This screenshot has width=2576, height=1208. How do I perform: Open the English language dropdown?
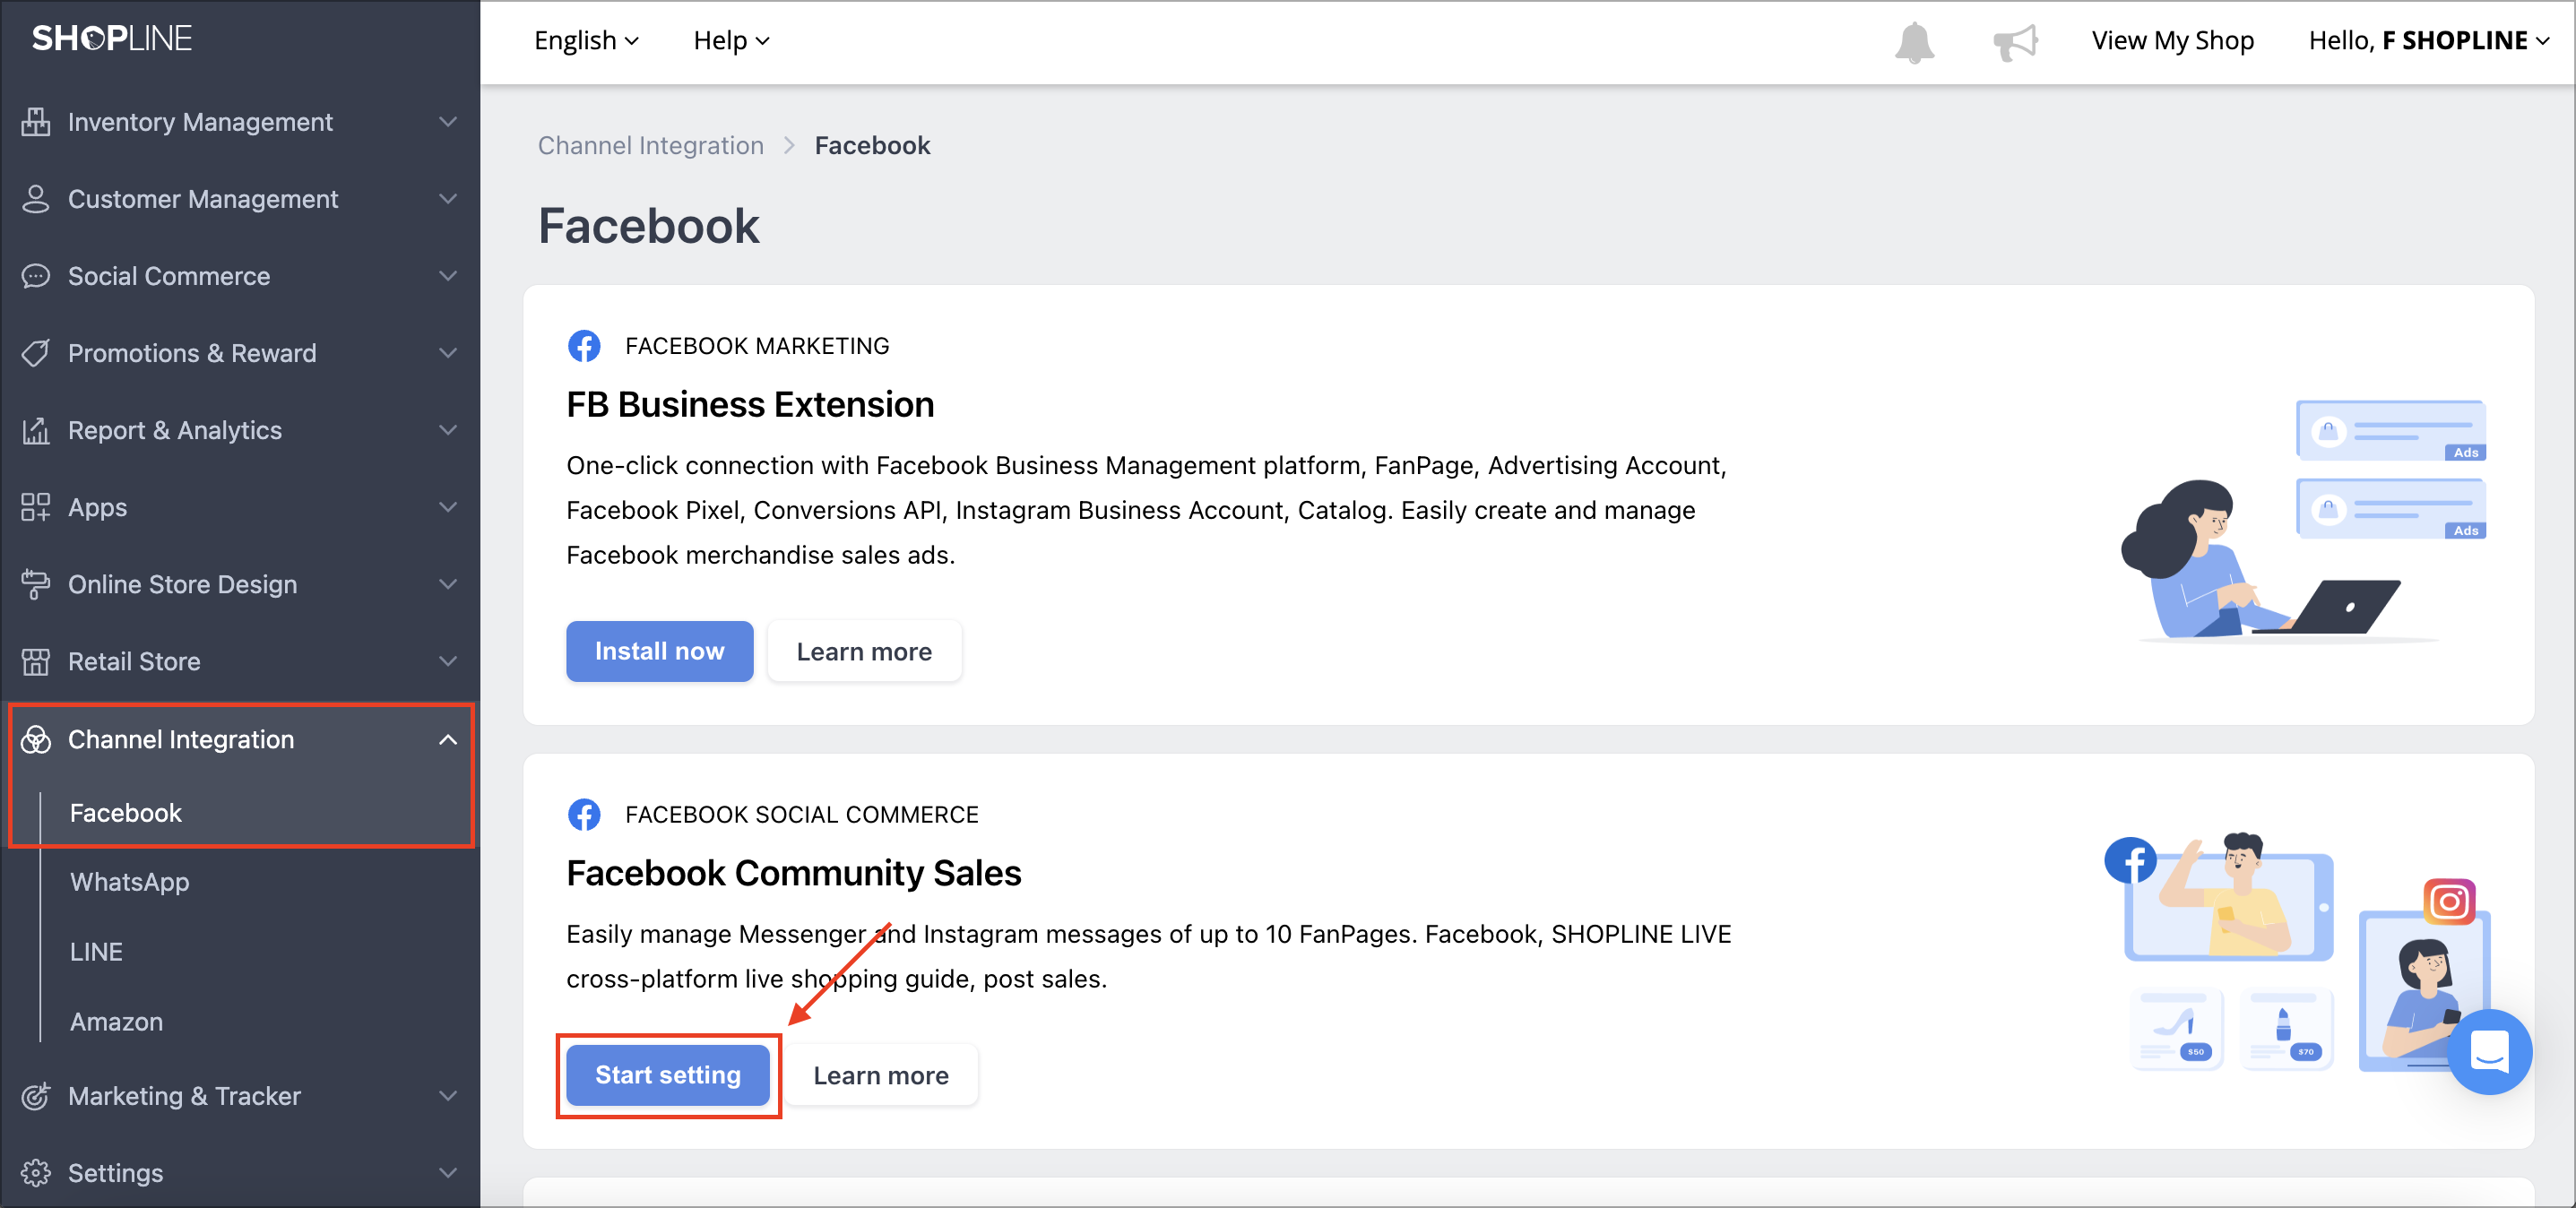[x=586, y=40]
